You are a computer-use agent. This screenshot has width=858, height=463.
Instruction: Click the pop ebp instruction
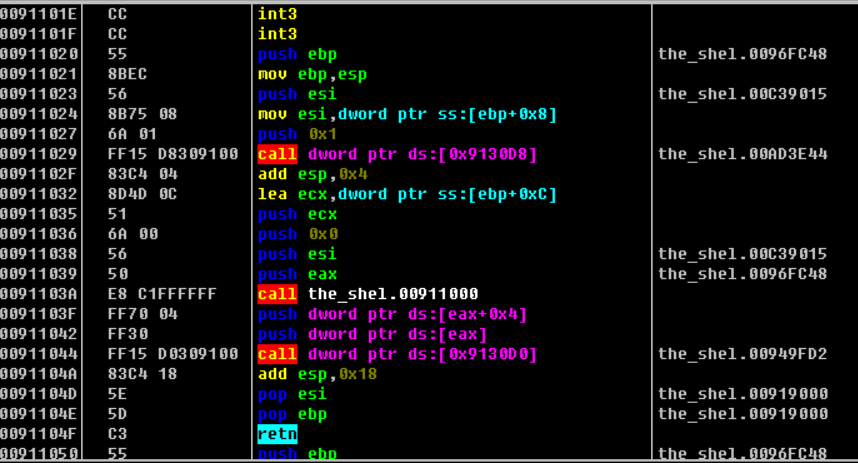click(x=292, y=414)
